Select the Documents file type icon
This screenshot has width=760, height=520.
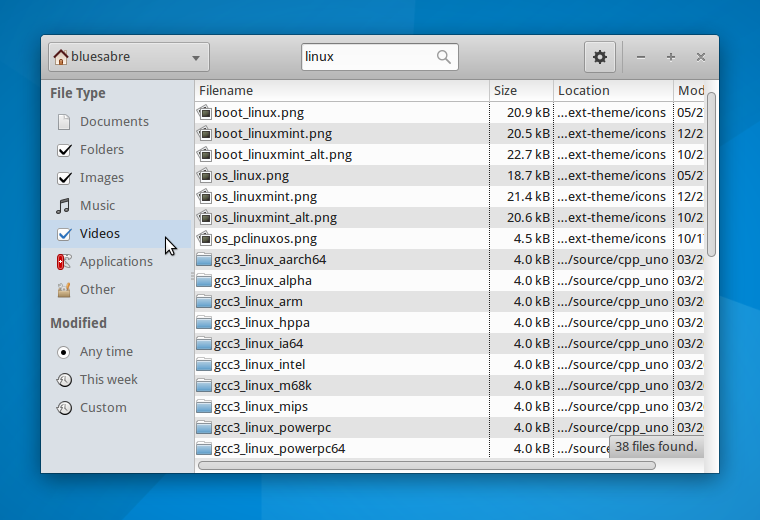pos(64,122)
